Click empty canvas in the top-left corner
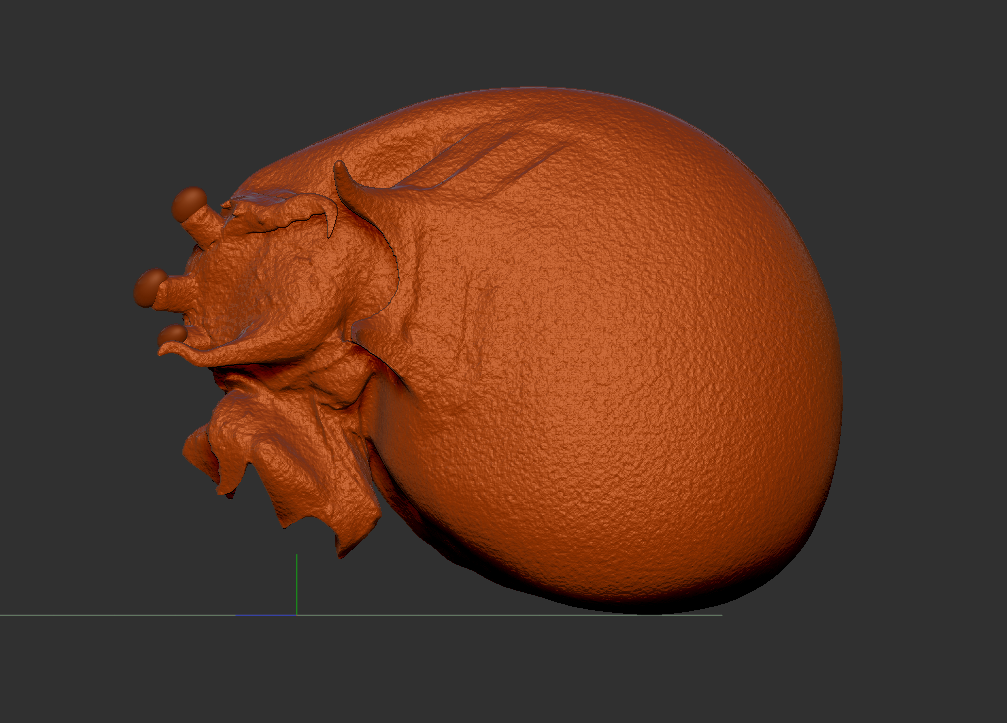 [x=60, y=50]
